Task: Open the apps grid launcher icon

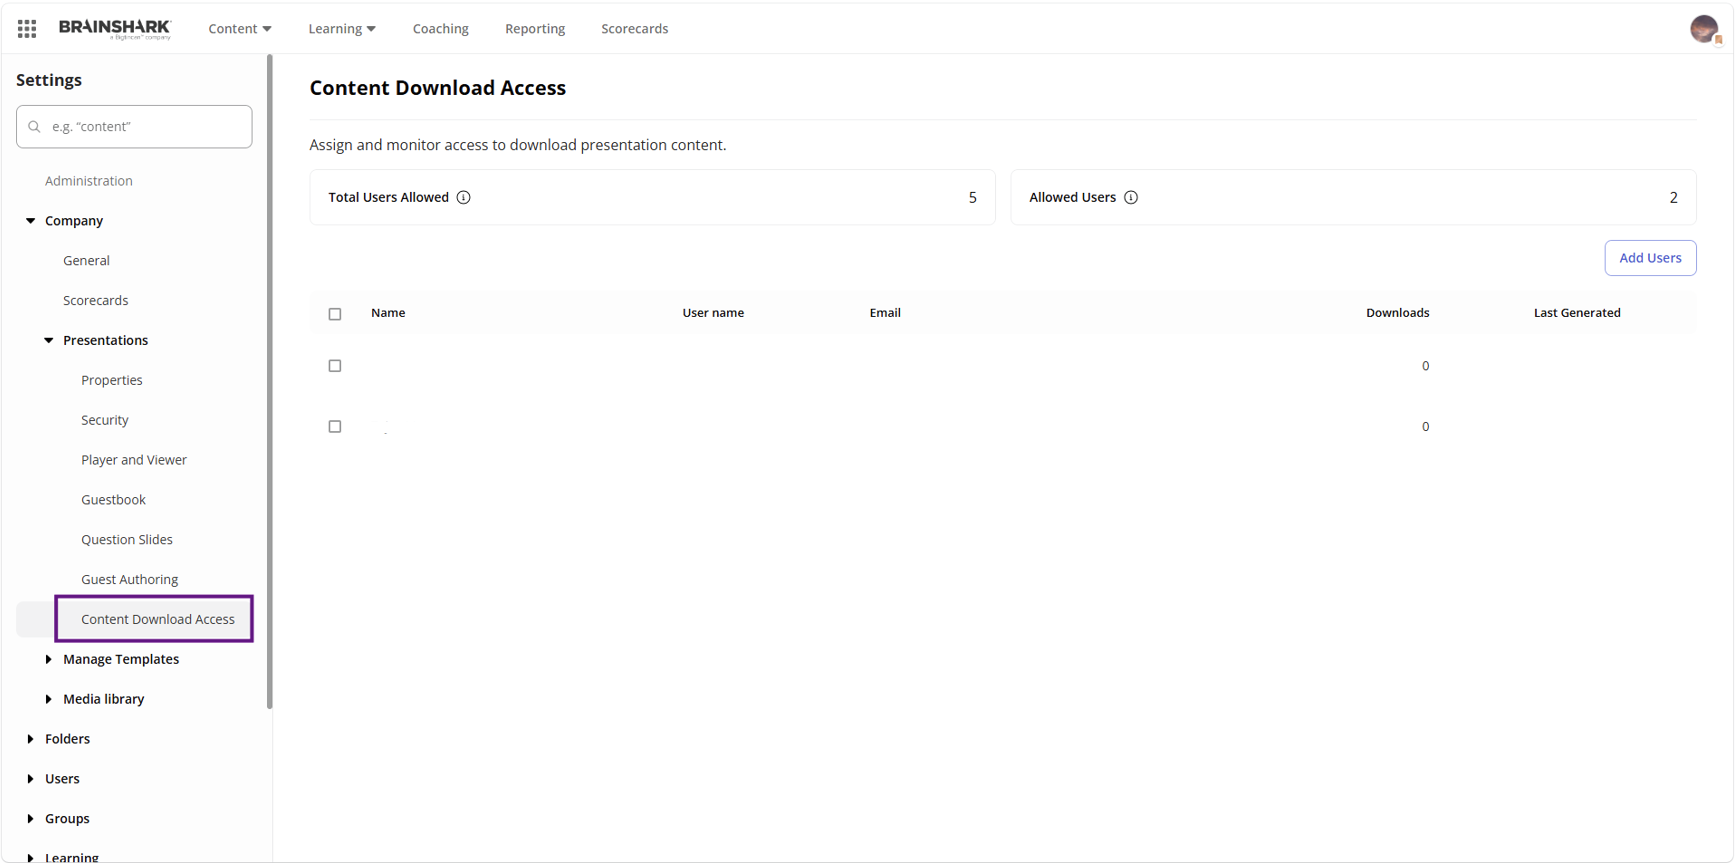Action: point(27,29)
